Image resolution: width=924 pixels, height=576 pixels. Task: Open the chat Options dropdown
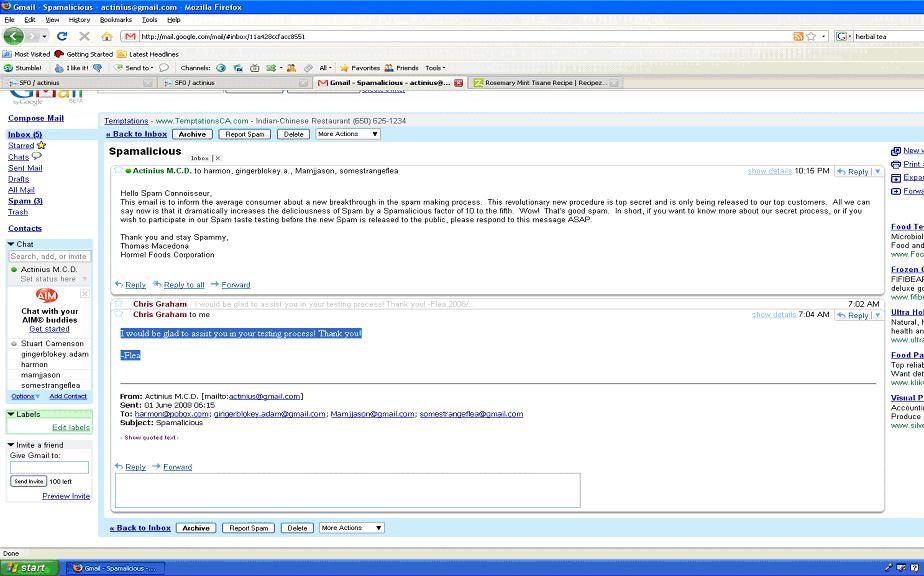pos(25,396)
